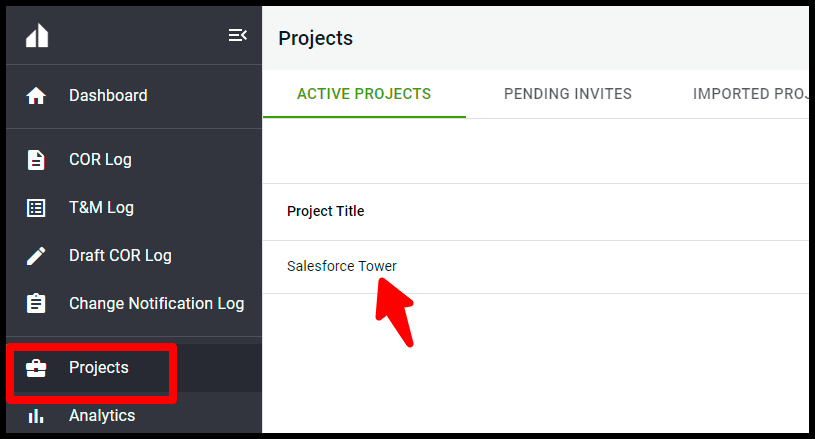Image resolution: width=815 pixels, height=439 pixels.
Task: Click the COR Log document icon
Action: pyautogui.click(x=36, y=160)
